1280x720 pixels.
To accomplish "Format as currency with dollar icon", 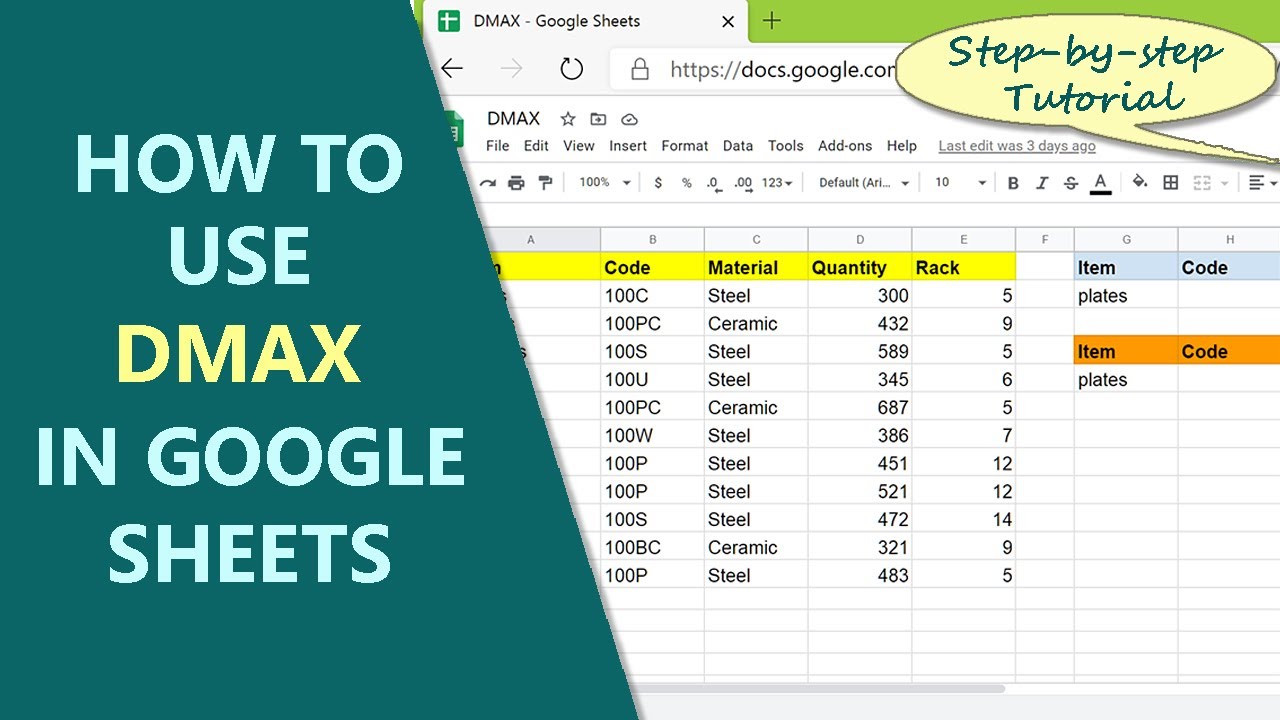I will [658, 183].
